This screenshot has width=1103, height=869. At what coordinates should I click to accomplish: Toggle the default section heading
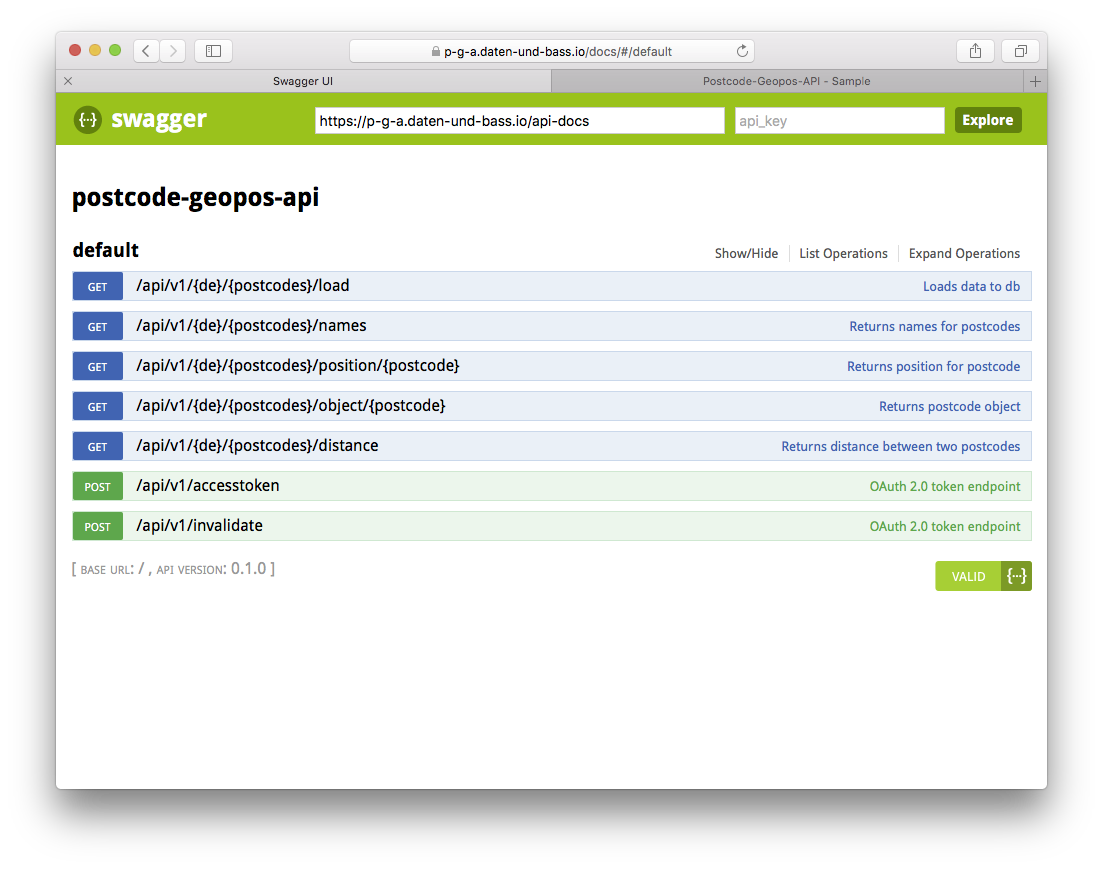tap(106, 250)
